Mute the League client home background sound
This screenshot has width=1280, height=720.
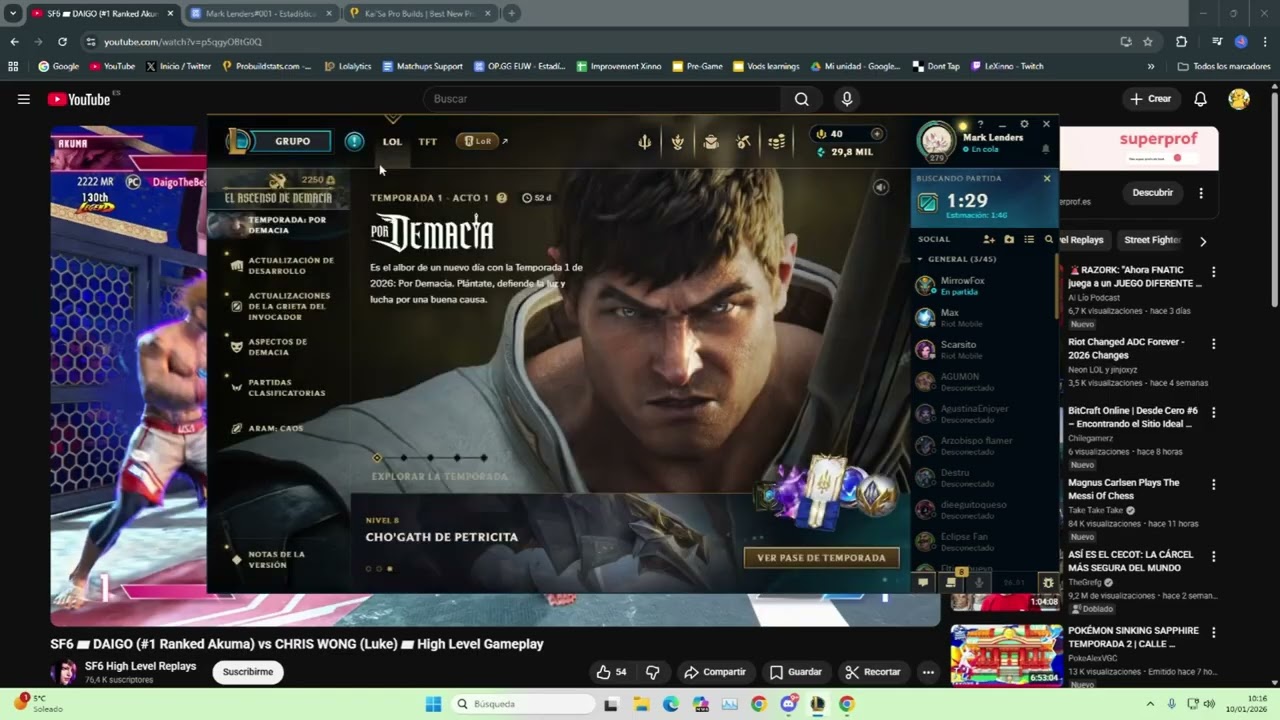tap(881, 187)
